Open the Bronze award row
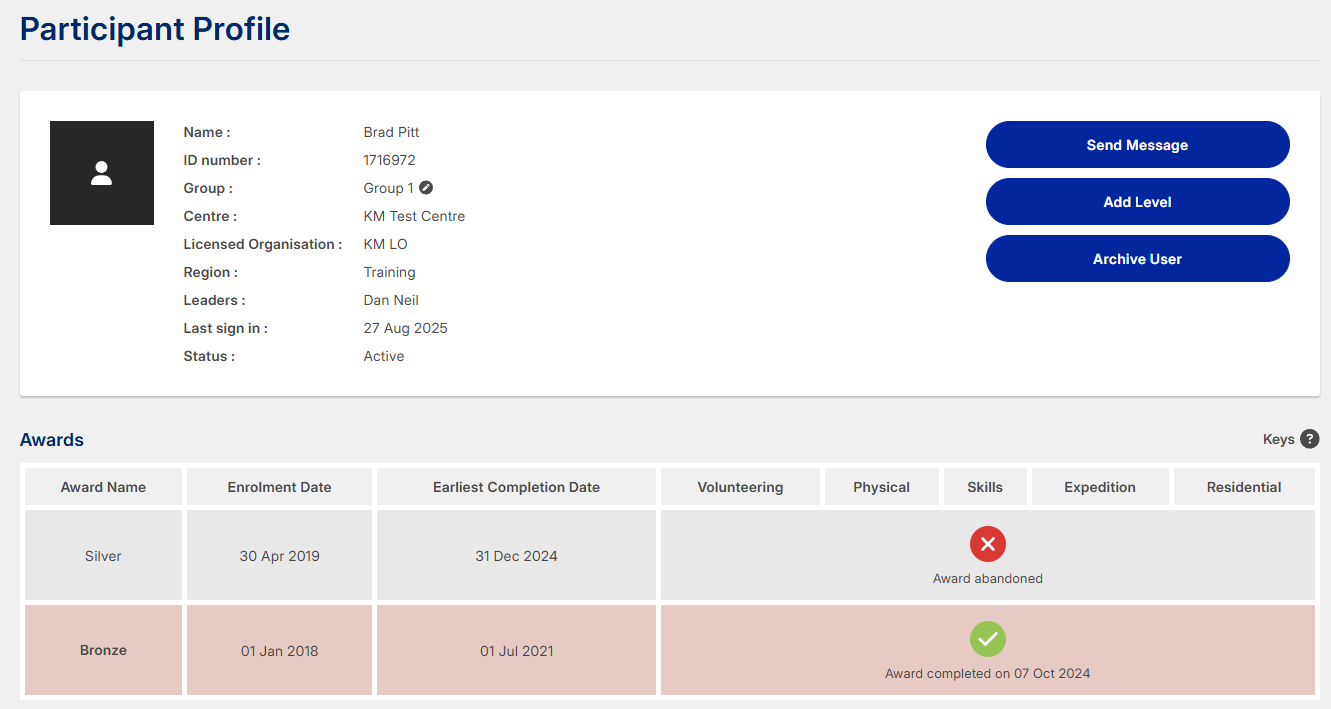Image resolution: width=1331 pixels, height=709 pixels. tap(103, 650)
